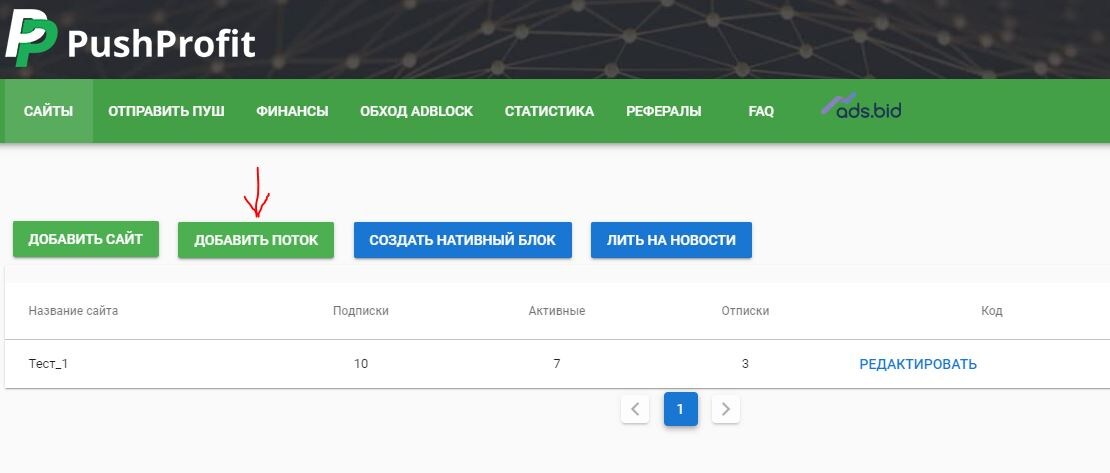Open the Отправить пуш menu
Screen dimensions: 1110x473
coord(166,111)
